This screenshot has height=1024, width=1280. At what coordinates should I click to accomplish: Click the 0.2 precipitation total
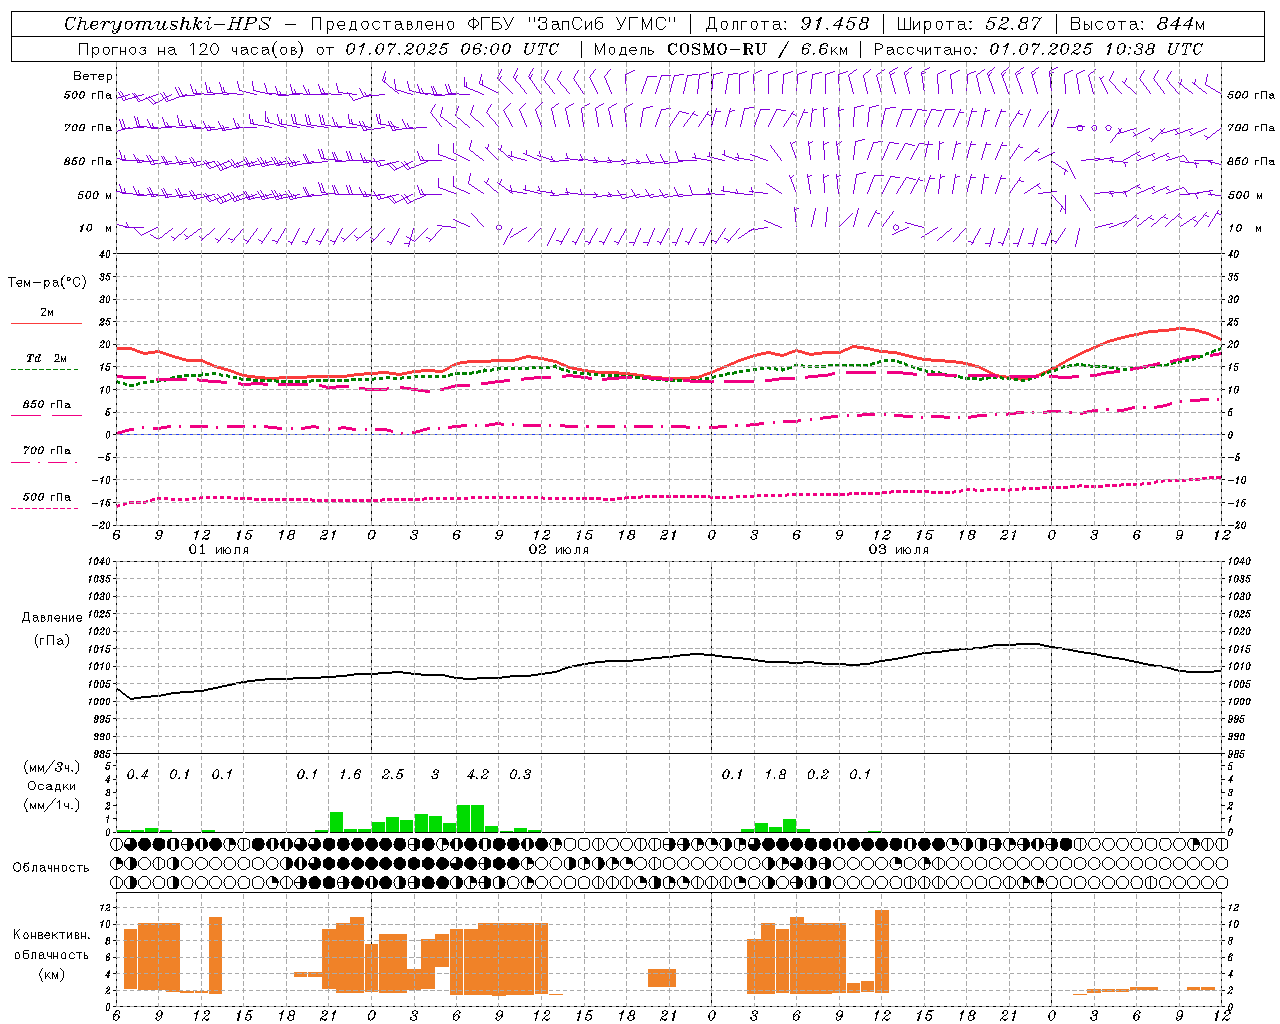pyautogui.click(x=818, y=774)
